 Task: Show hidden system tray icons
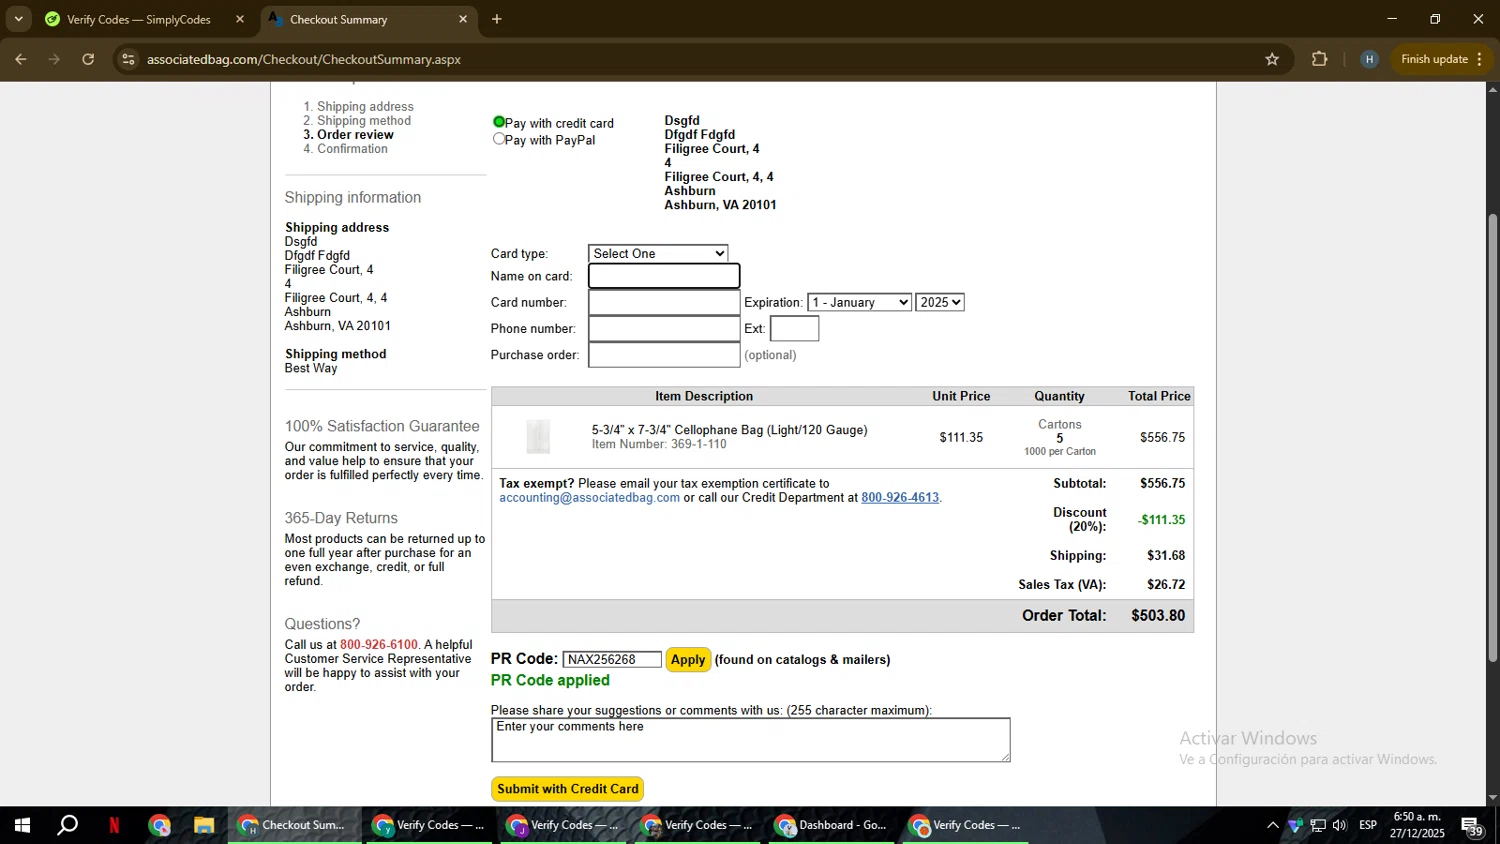1272,826
